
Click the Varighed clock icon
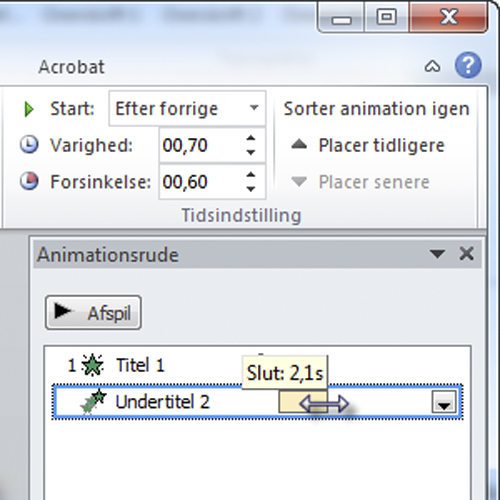[x=29, y=145]
